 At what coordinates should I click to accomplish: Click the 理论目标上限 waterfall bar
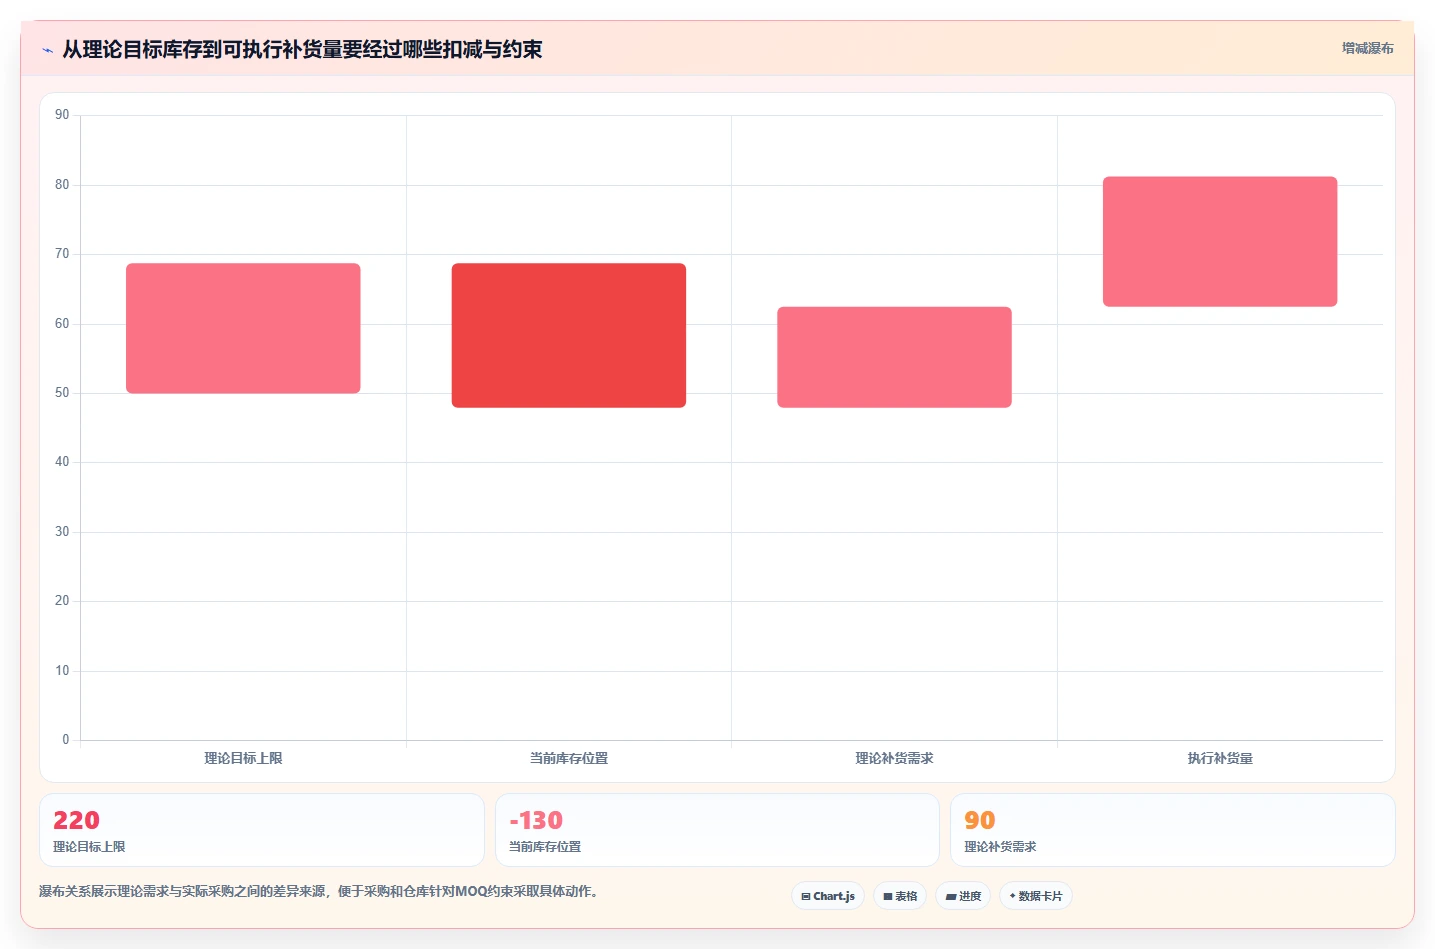coord(243,328)
